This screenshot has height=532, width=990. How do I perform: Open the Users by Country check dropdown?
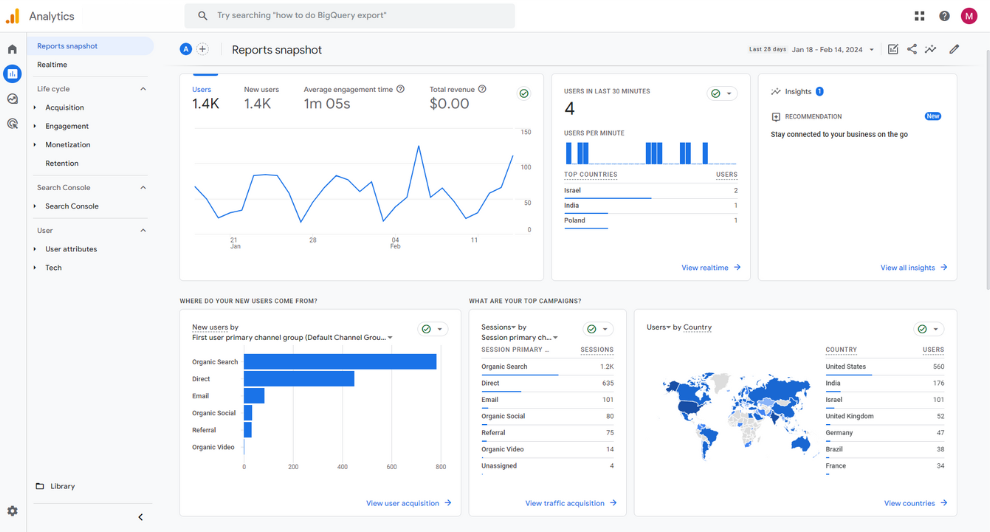pyautogui.click(x=929, y=329)
